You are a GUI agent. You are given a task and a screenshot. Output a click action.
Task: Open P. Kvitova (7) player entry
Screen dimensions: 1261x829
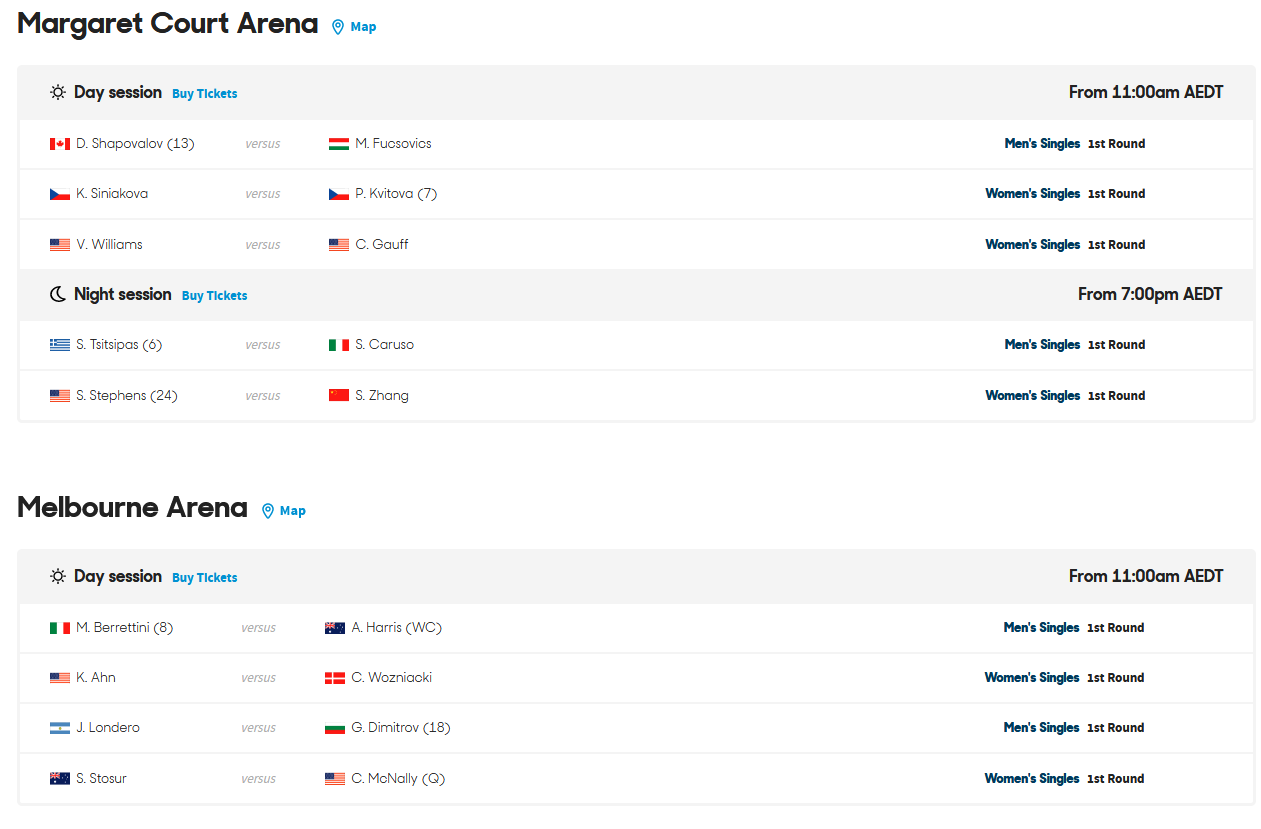(396, 194)
